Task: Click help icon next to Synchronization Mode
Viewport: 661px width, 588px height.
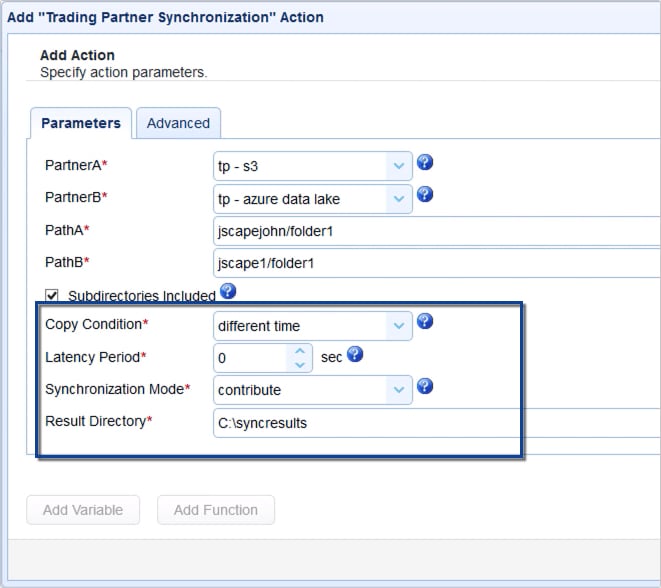Action: pos(425,386)
